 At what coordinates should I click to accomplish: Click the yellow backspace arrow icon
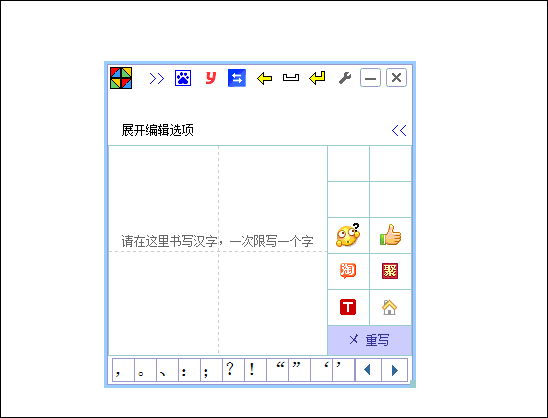coord(264,78)
